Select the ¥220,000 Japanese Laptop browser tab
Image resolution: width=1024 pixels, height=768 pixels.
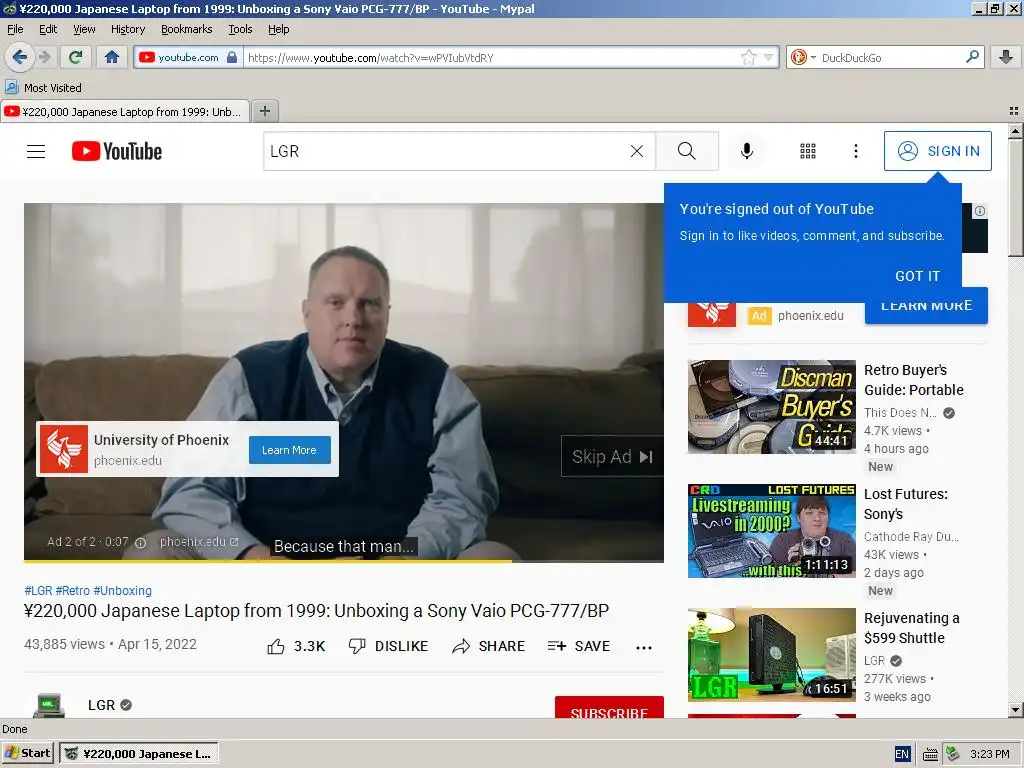tap(125, 112)
